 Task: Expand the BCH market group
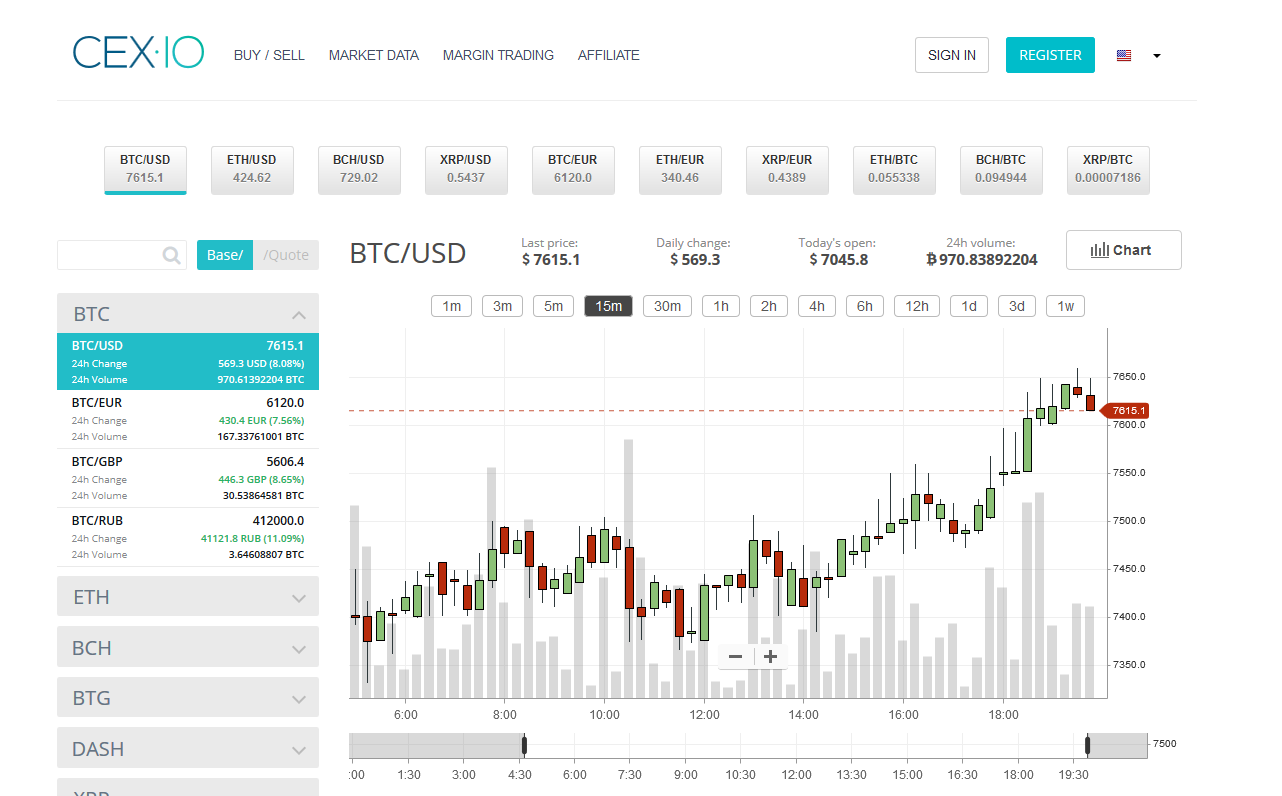point(188,647)
